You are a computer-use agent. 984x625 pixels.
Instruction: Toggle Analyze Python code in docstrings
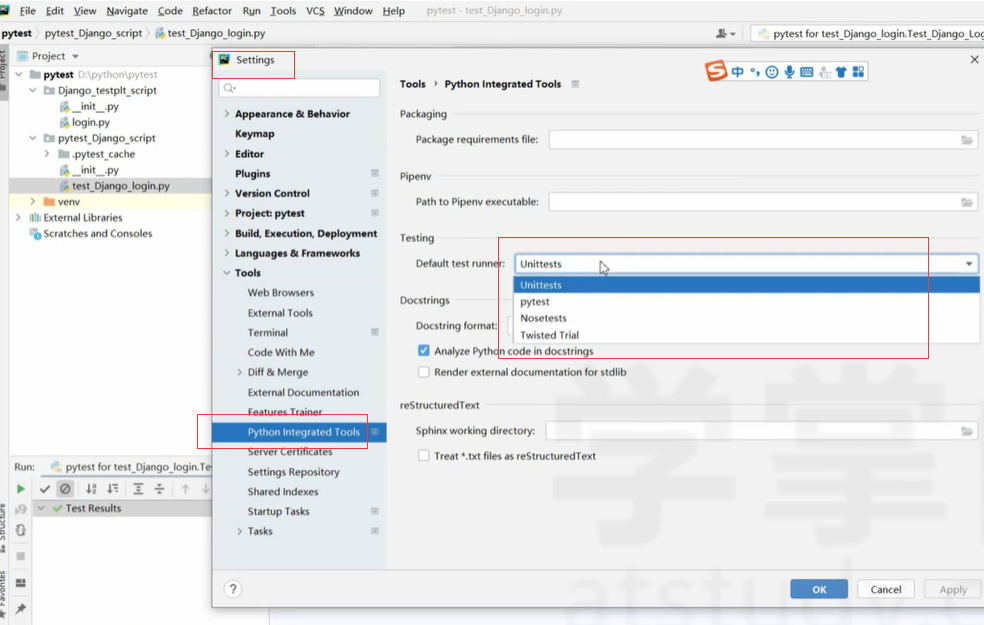424,351
